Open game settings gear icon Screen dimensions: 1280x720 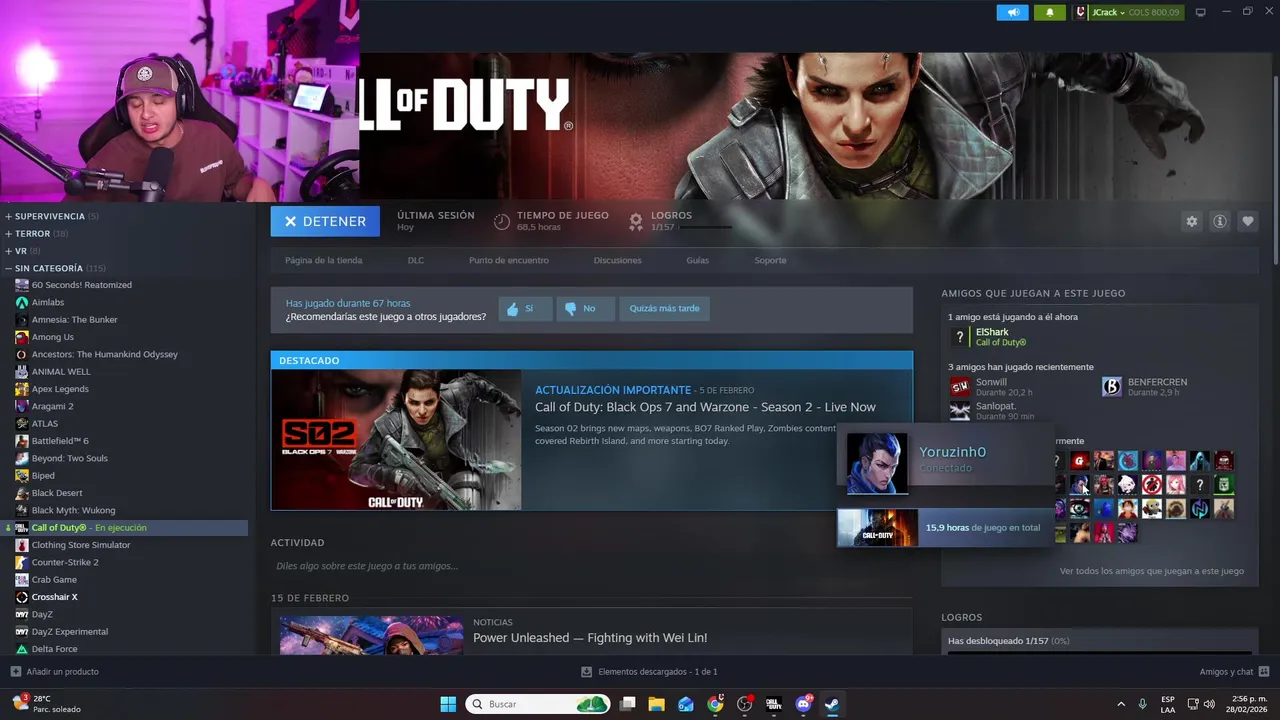pos(1191,221)
